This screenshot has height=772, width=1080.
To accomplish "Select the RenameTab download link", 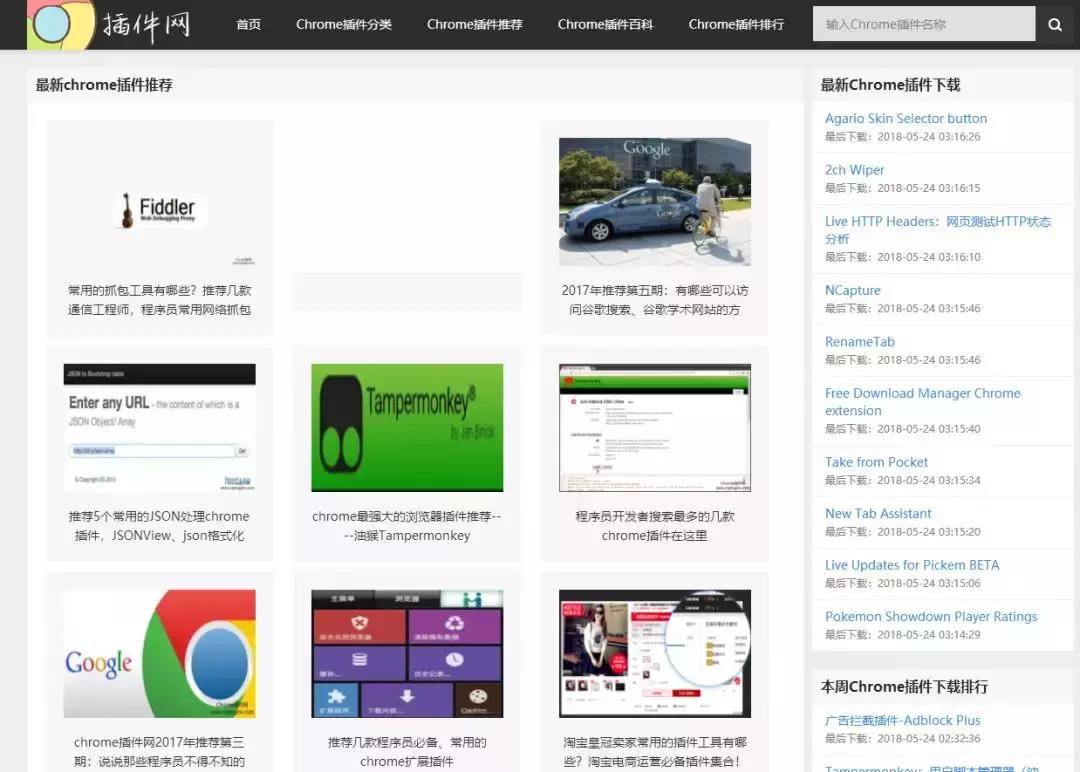I will [x=860, y=341].
